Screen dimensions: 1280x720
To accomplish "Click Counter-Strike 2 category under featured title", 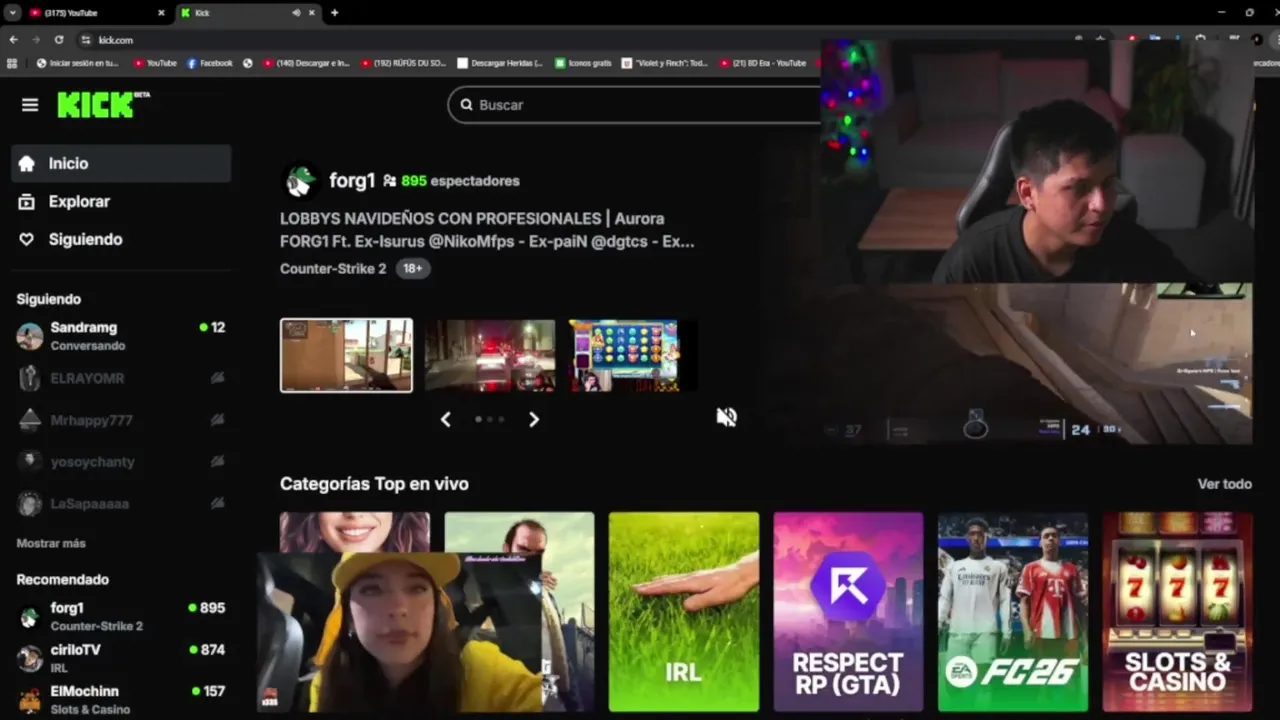I will (333, 269).
